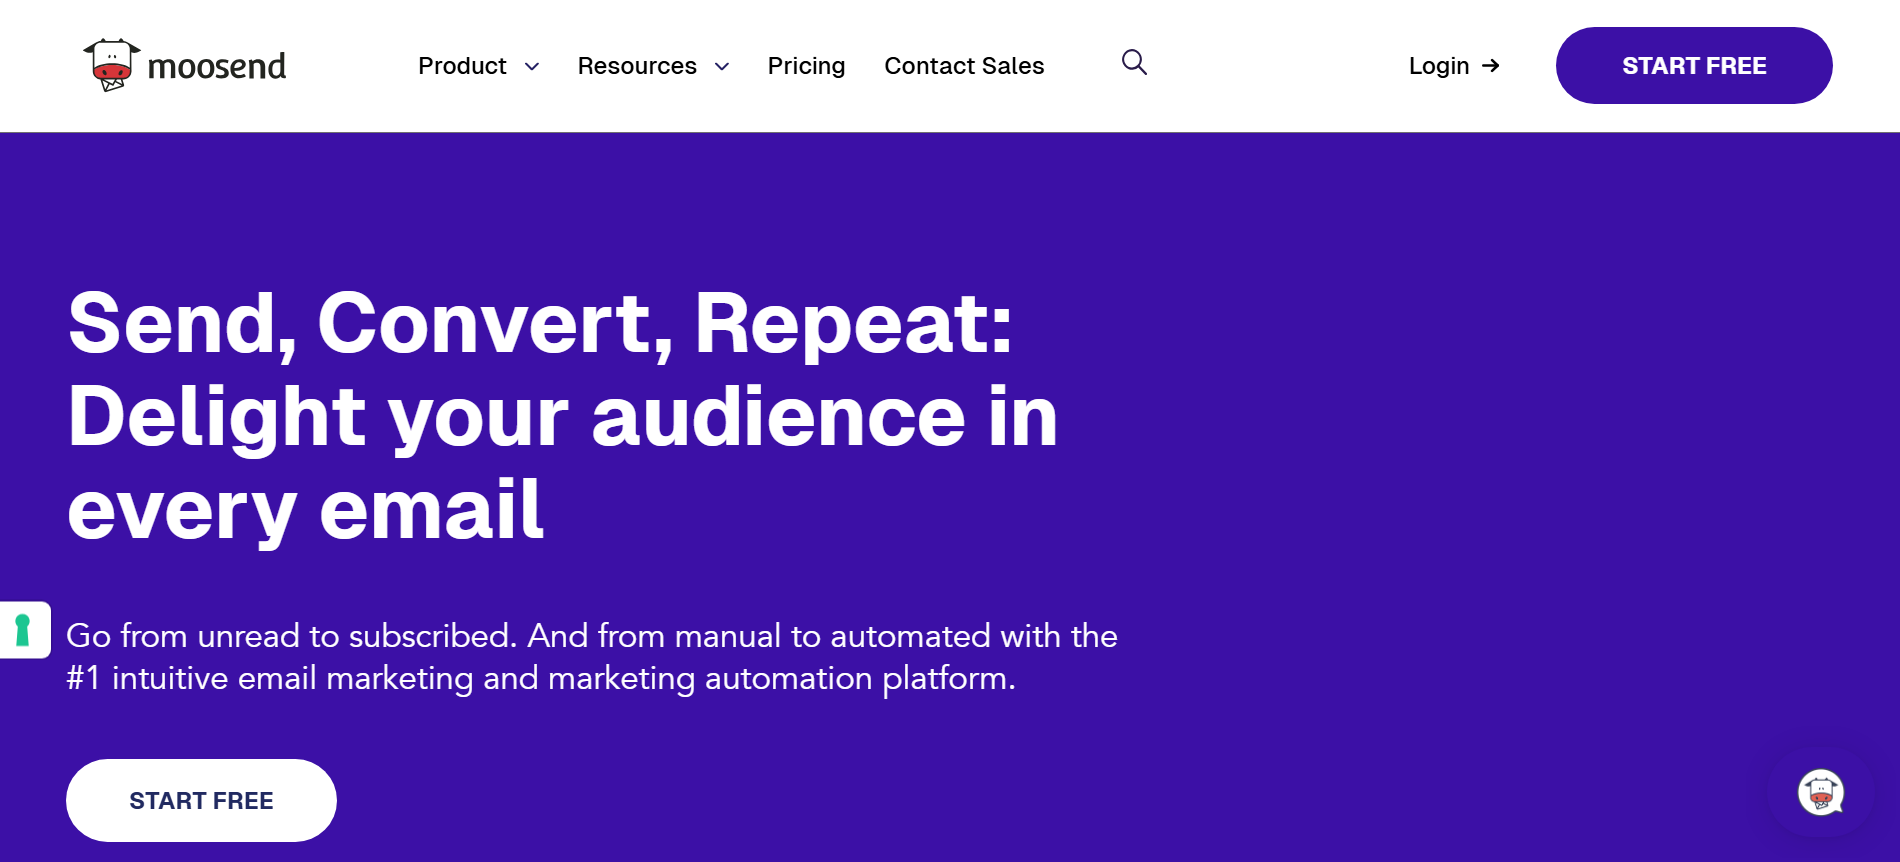Click the Moosend cow mascot logo
The height and width of the screenshot is (862, 1900).
(x=111, y=65)
